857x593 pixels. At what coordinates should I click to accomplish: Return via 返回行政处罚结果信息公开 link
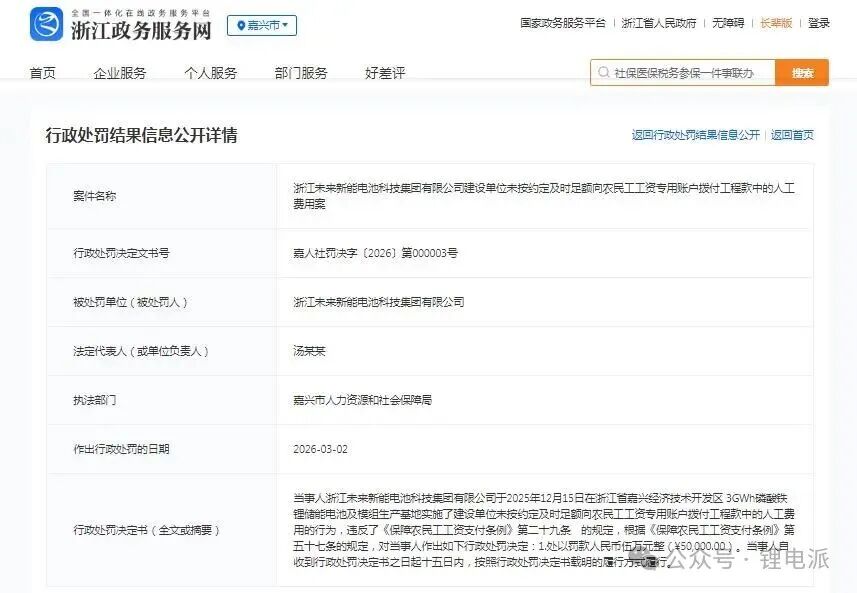(695, 135)
